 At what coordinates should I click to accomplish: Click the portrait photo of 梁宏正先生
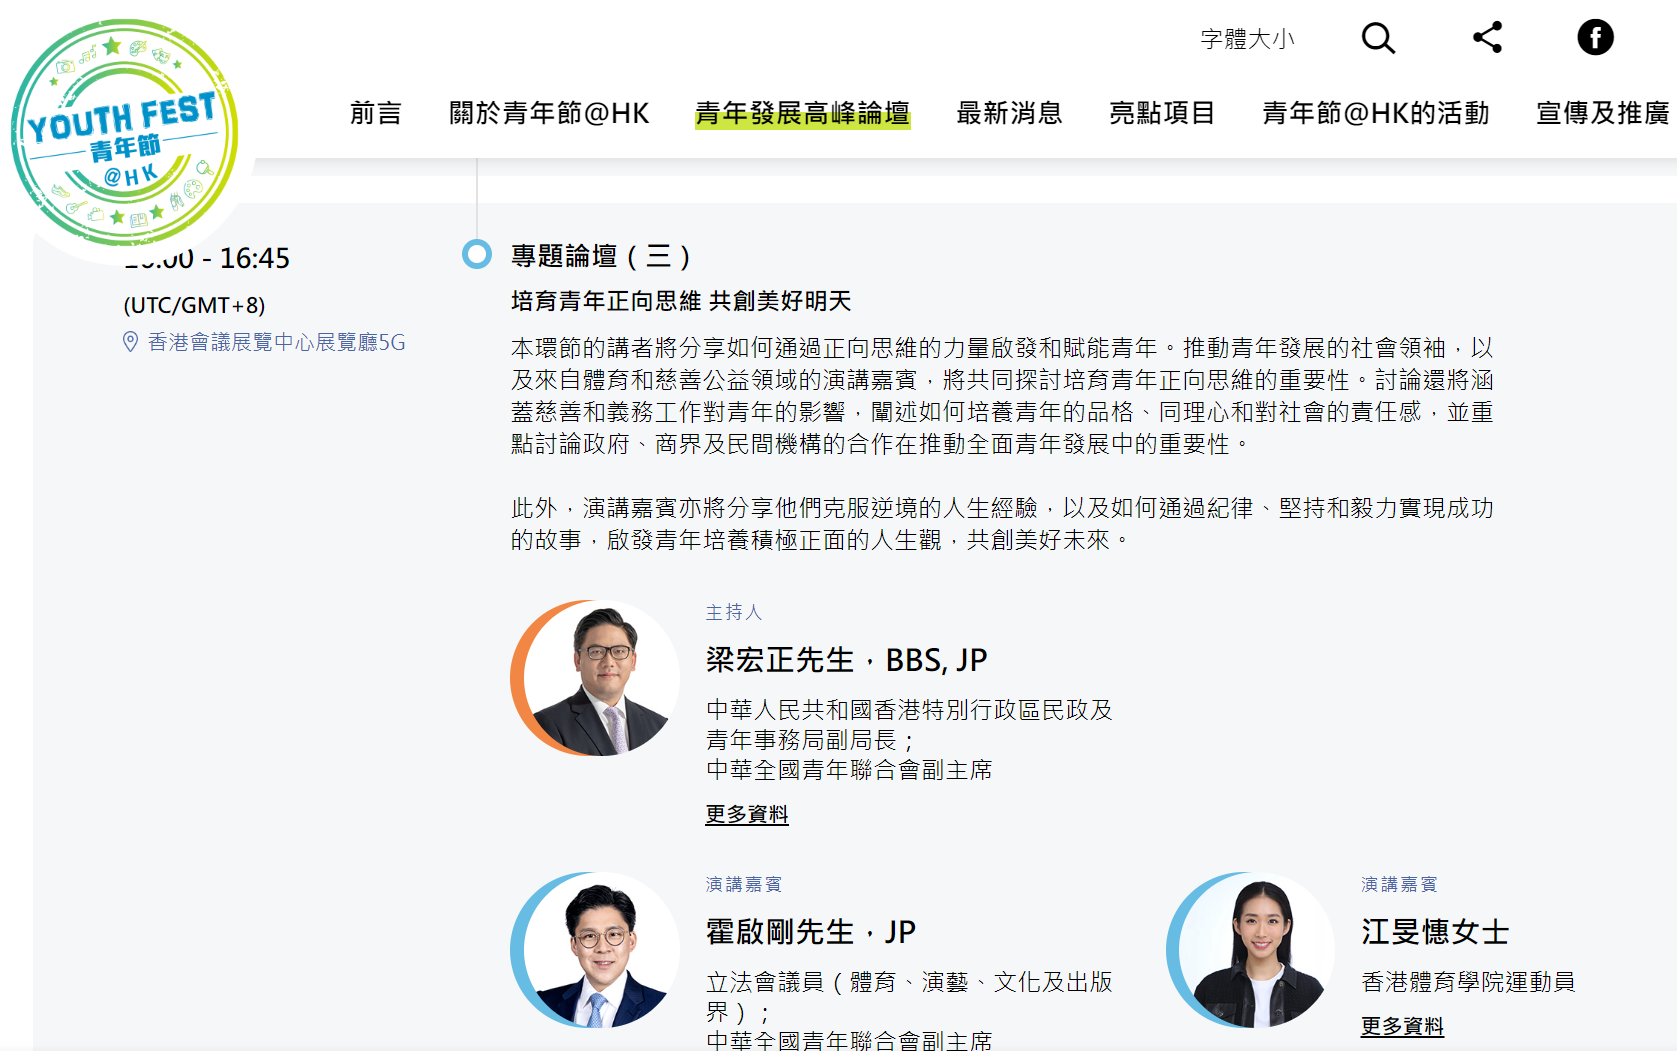[596, 678]
